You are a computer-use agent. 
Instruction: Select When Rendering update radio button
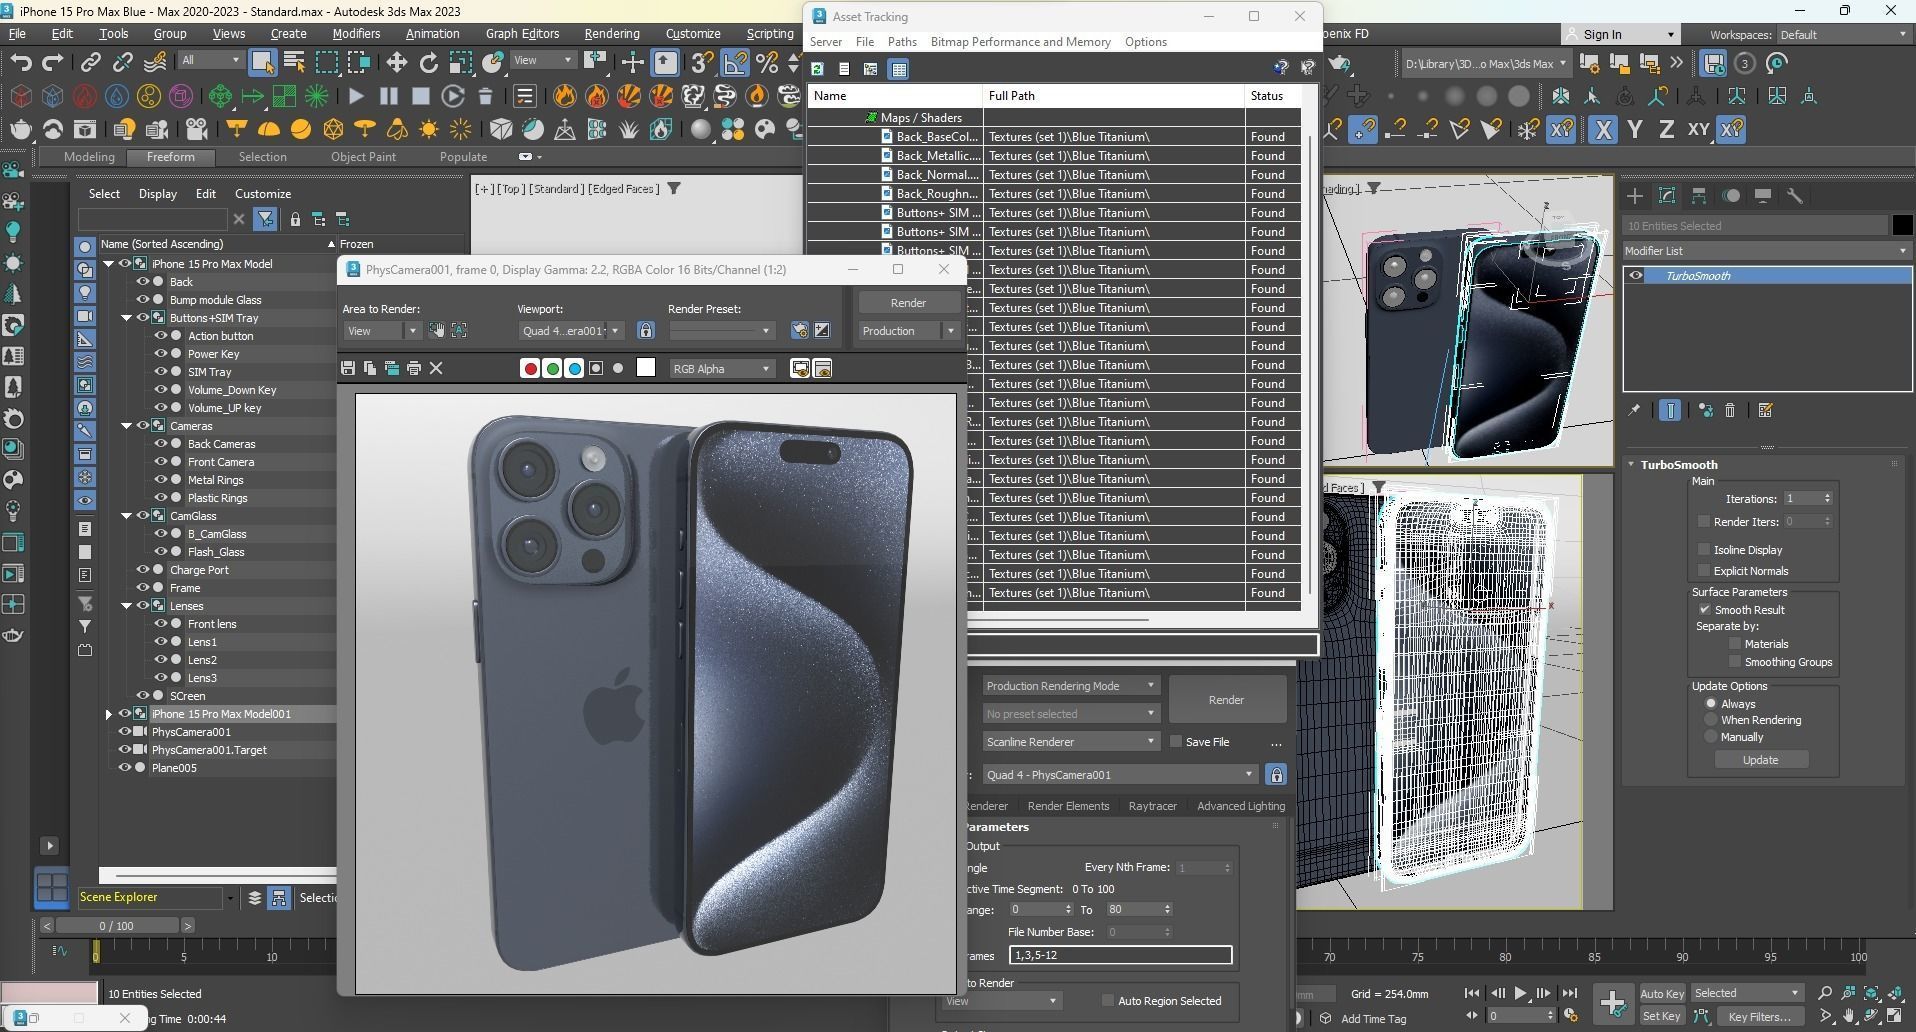click(x=1711, y=720)
